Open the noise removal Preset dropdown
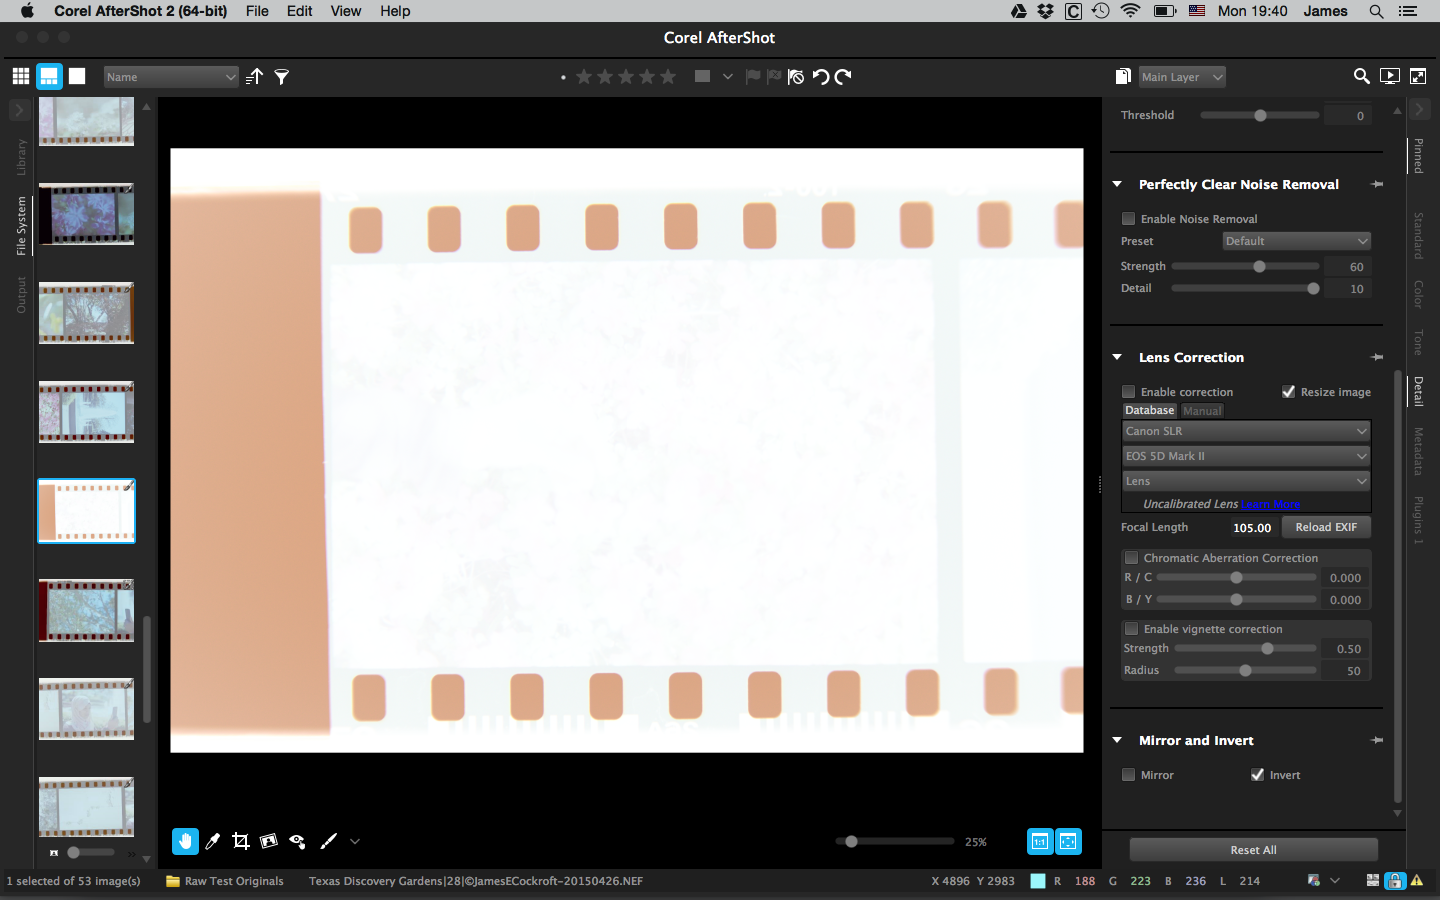 click(x=1296, y=241)
